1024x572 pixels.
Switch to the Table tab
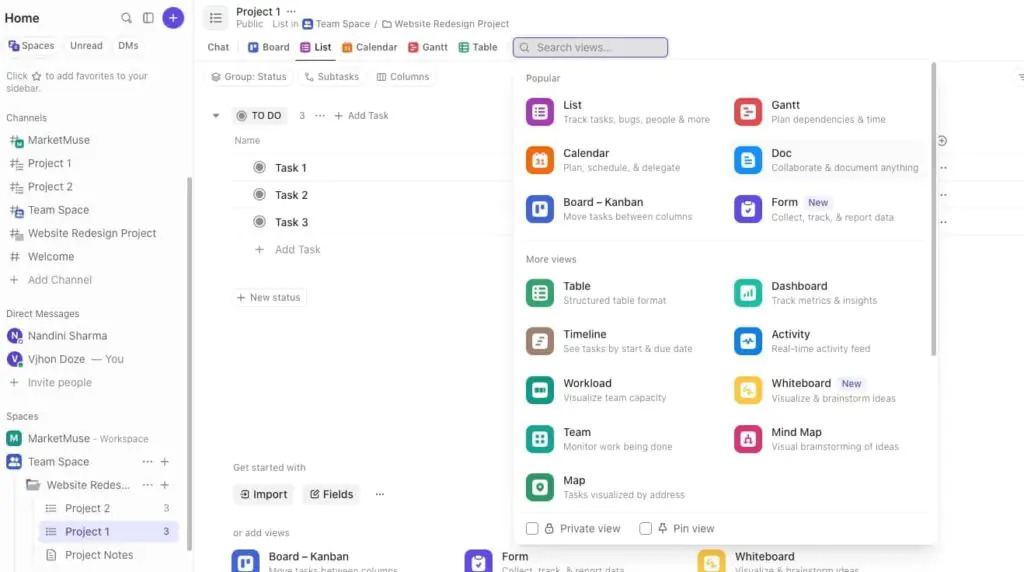tap(478, 47)
